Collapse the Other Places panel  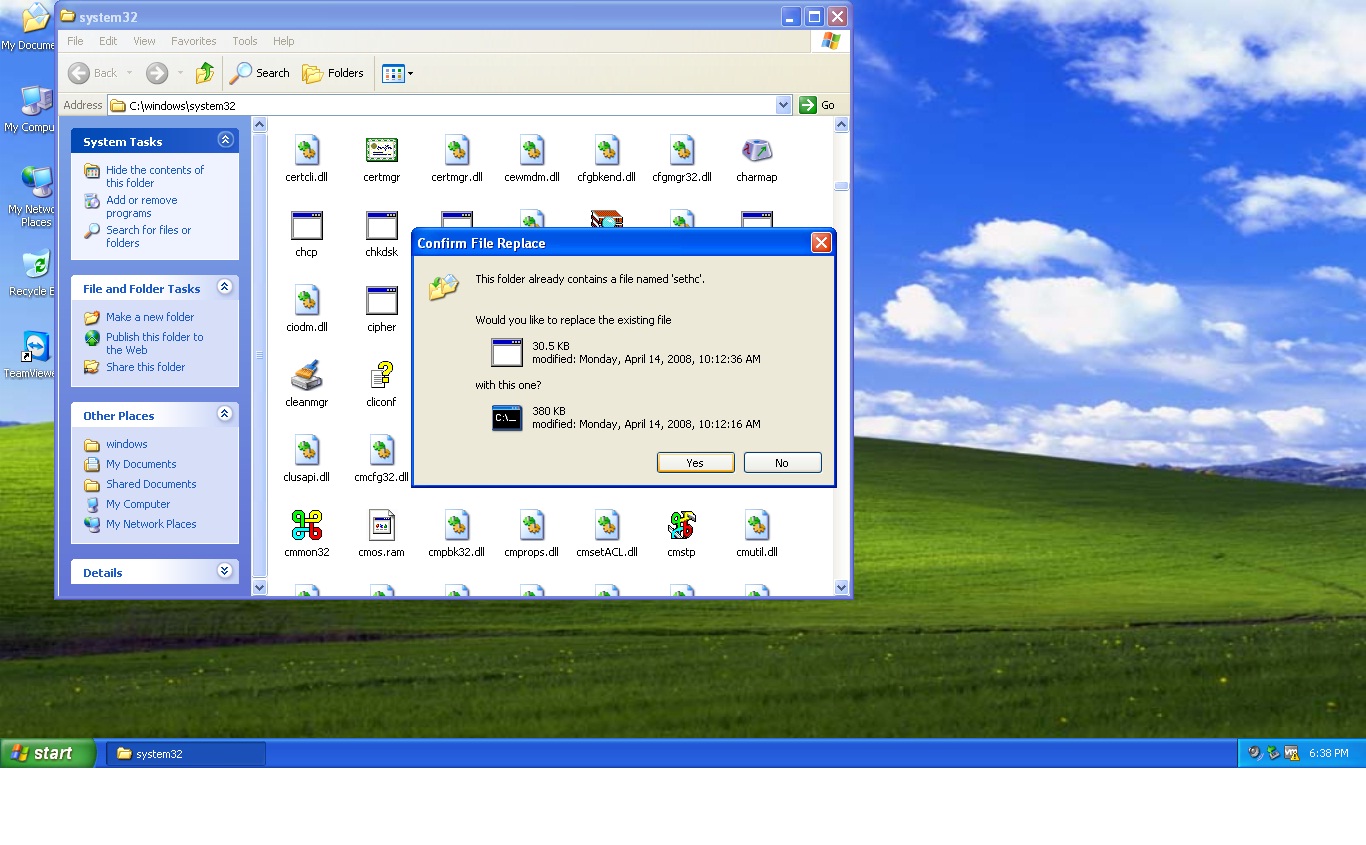[225, 414]
